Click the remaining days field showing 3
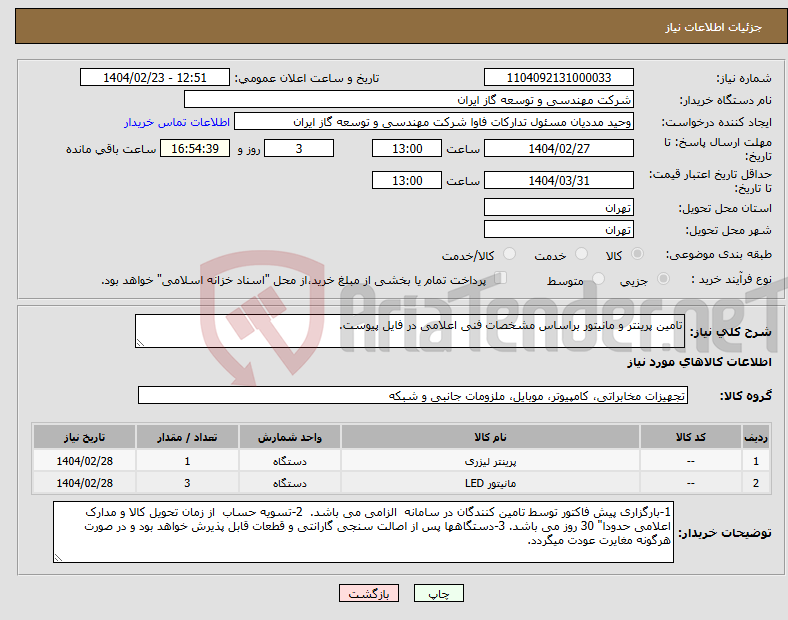Image resolution: width=788 pixels, height=620 pixels. coord(299,148)
